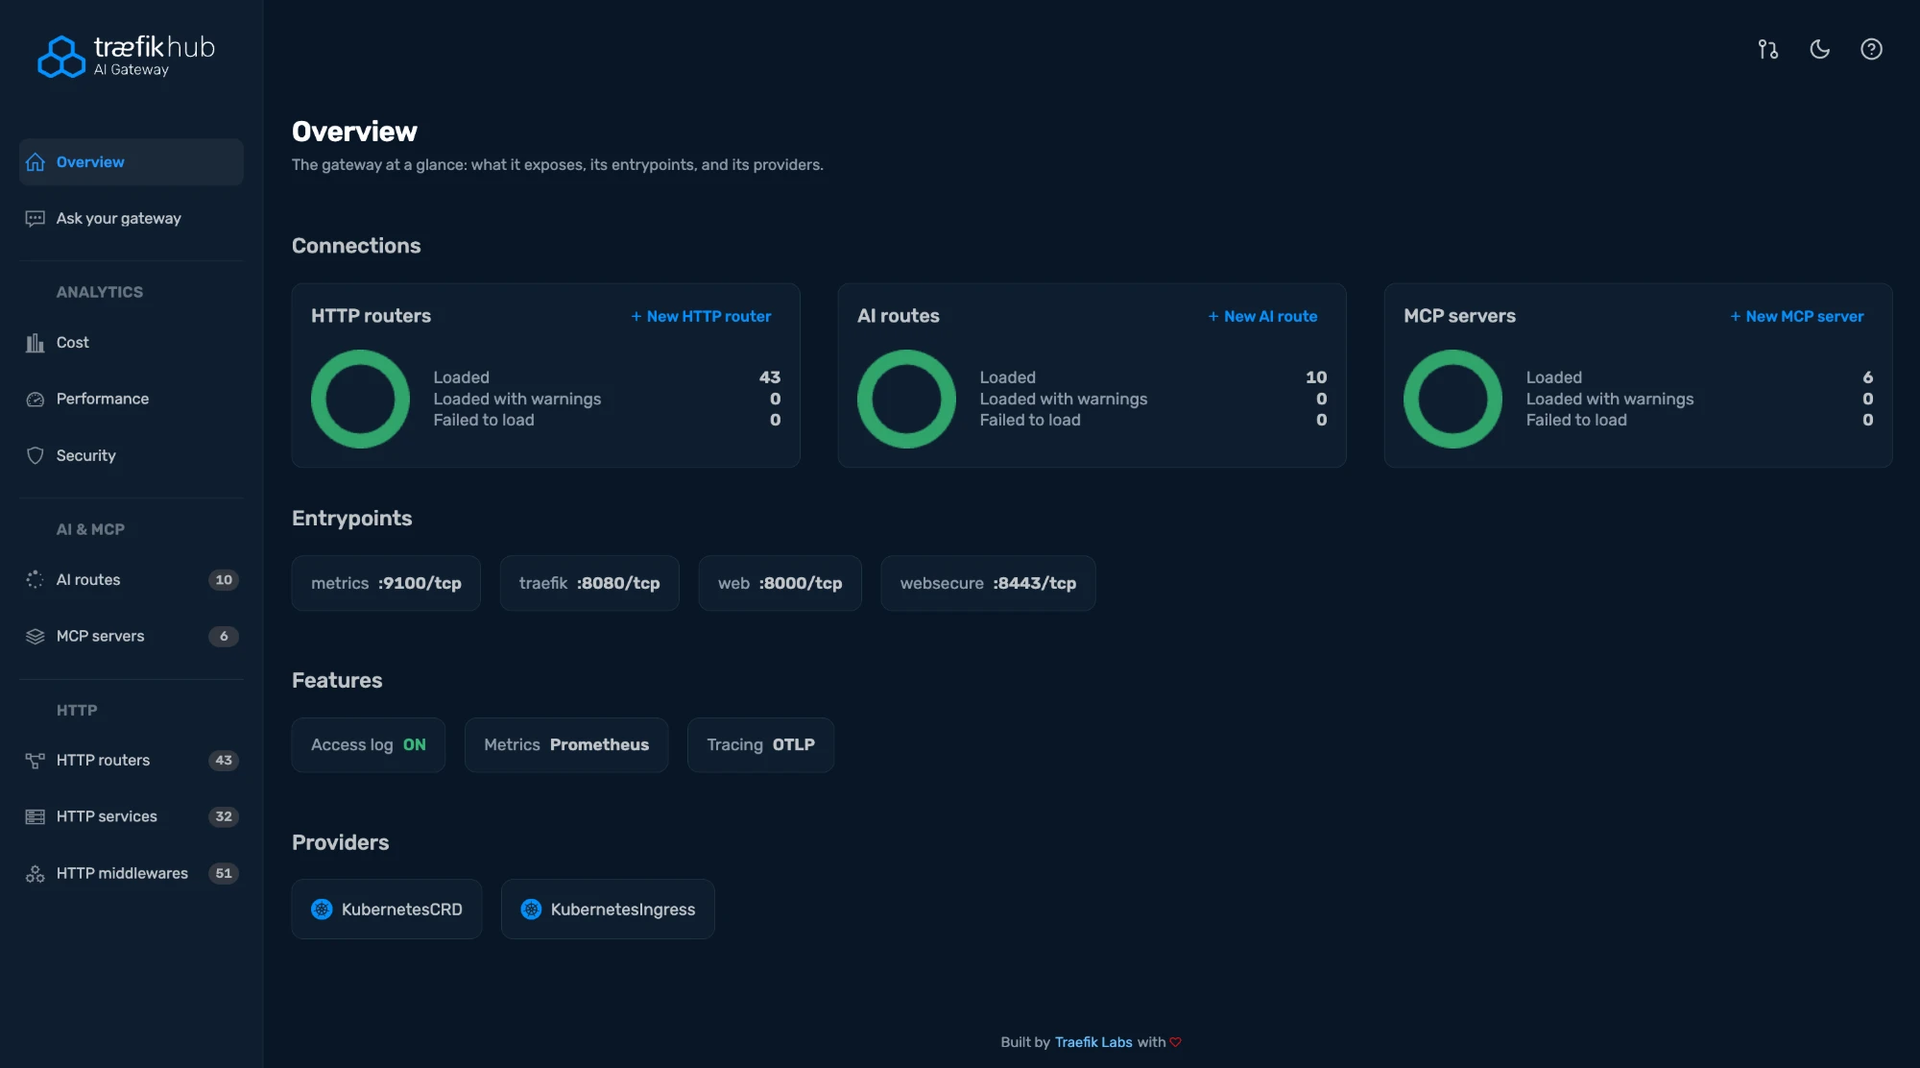Click the AI routes donut chart
The height and width of the screenshot is (1068, 1920).
coord(907,398)
